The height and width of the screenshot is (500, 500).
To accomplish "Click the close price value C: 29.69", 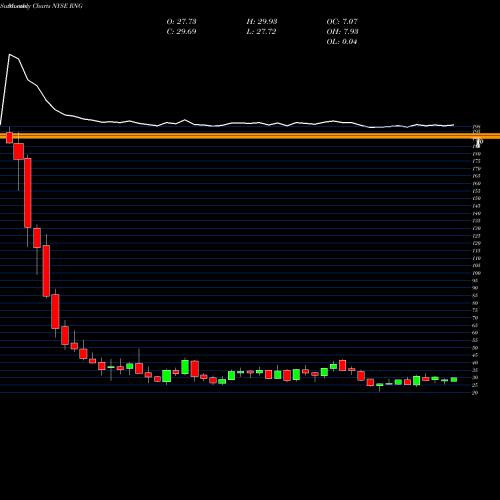I will [x=181, y=31].
